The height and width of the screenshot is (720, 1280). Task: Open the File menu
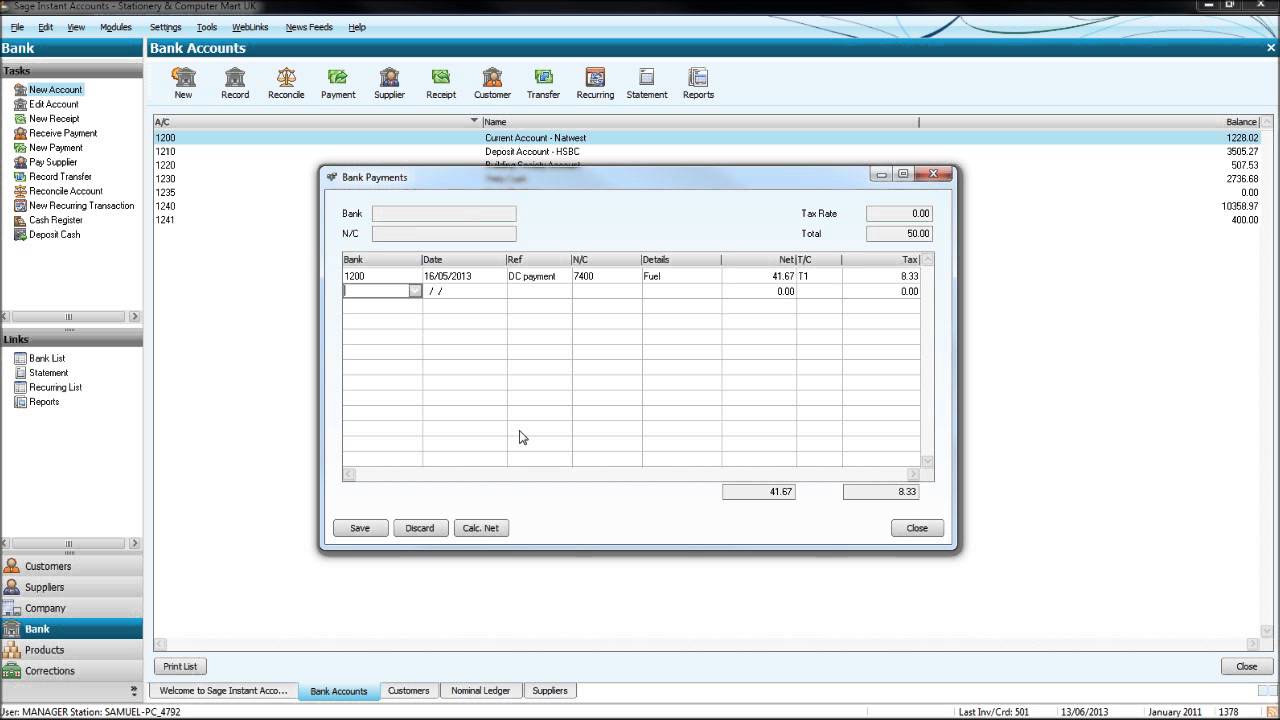point(17,27)
